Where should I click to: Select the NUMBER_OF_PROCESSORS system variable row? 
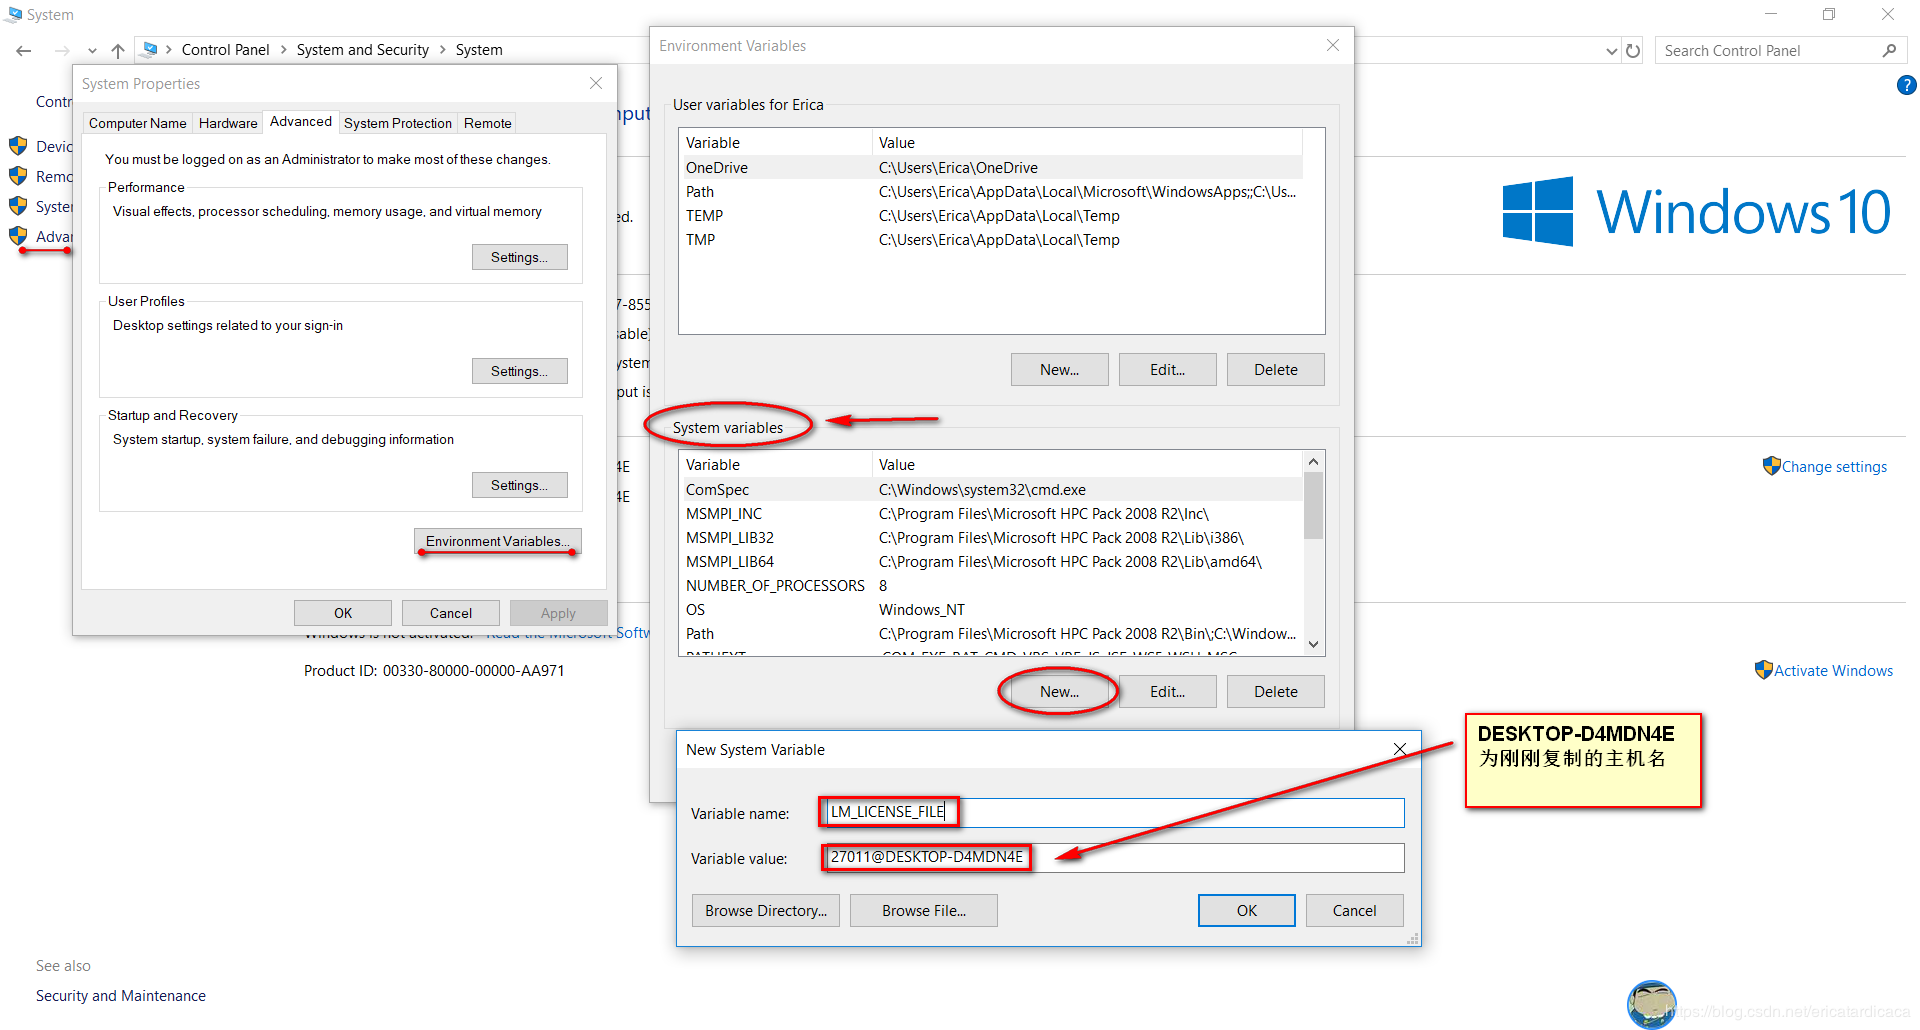pyautogui.click(x=991, y=585)
